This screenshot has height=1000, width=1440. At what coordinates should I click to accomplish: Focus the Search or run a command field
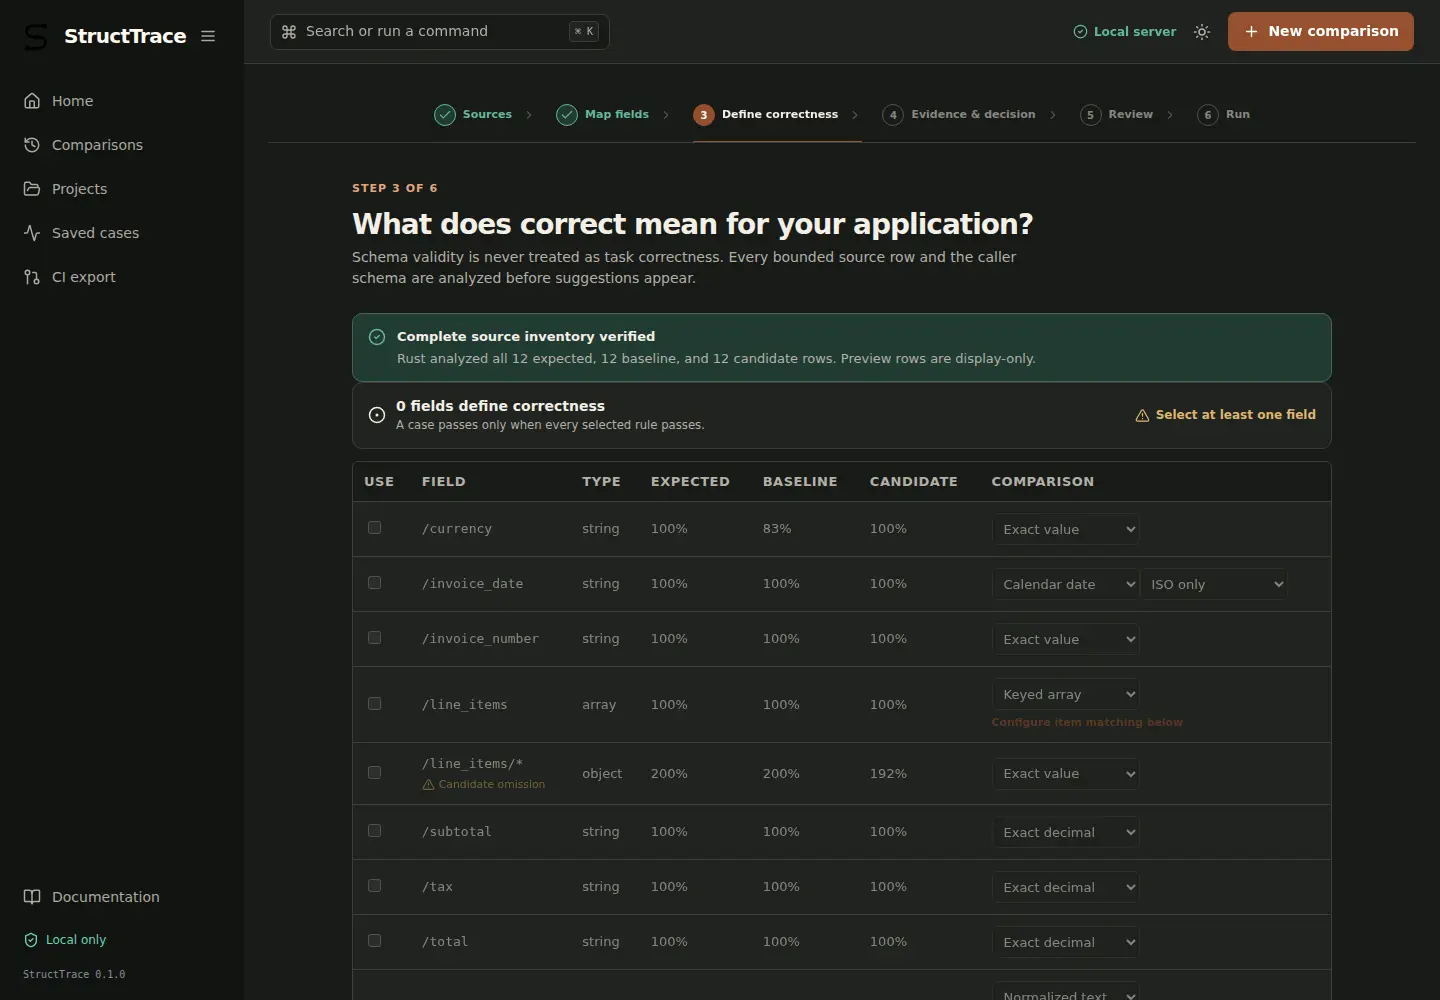[439, 32]
